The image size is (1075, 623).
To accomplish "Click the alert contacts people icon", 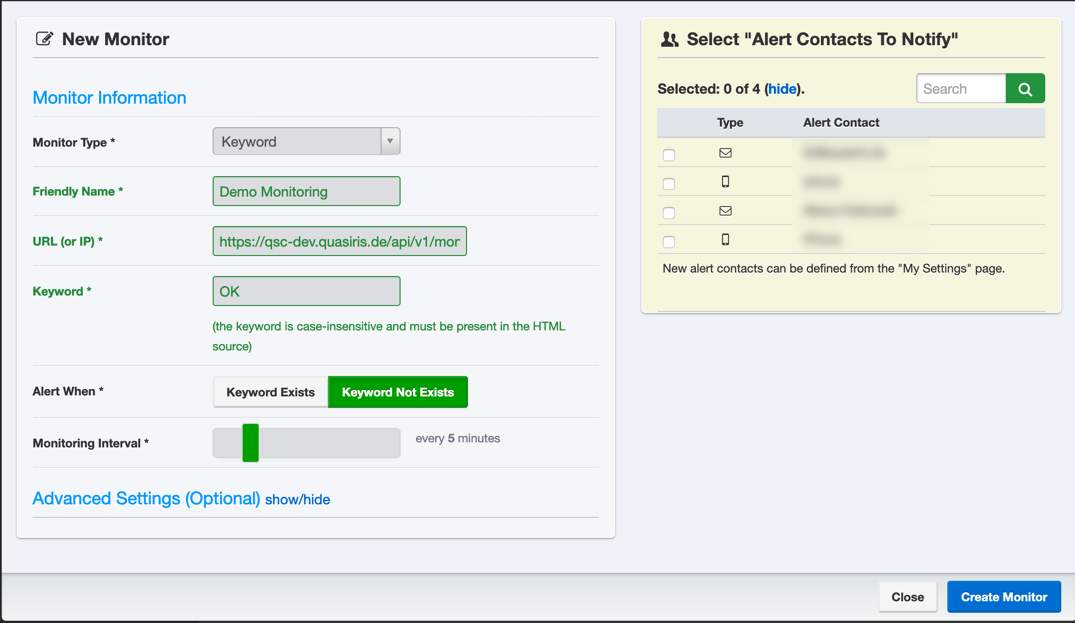I will pyautogui.click(x=669, y=39).
